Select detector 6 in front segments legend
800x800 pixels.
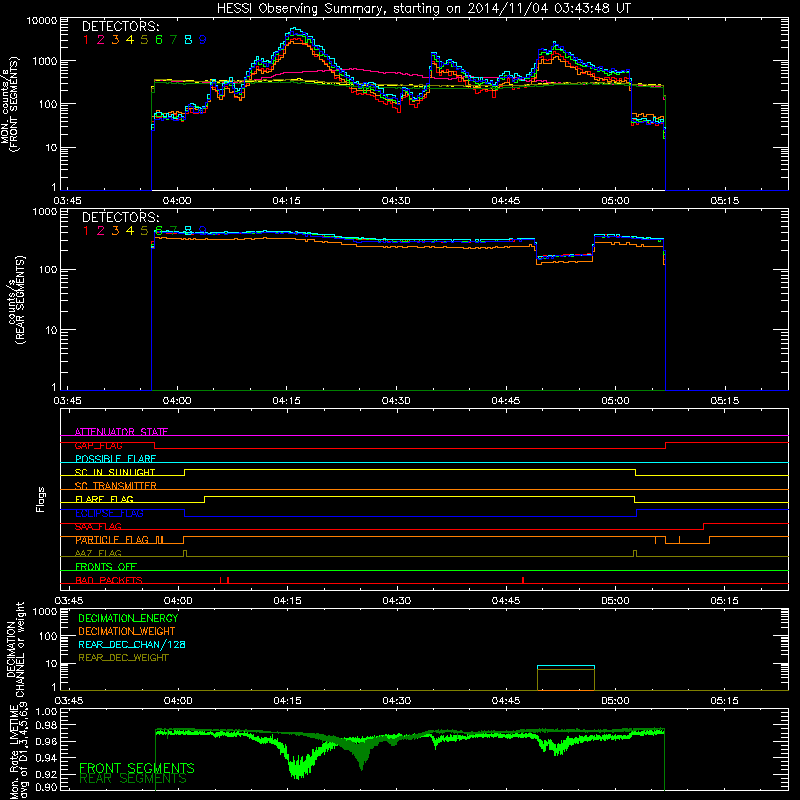pos(159,40)
